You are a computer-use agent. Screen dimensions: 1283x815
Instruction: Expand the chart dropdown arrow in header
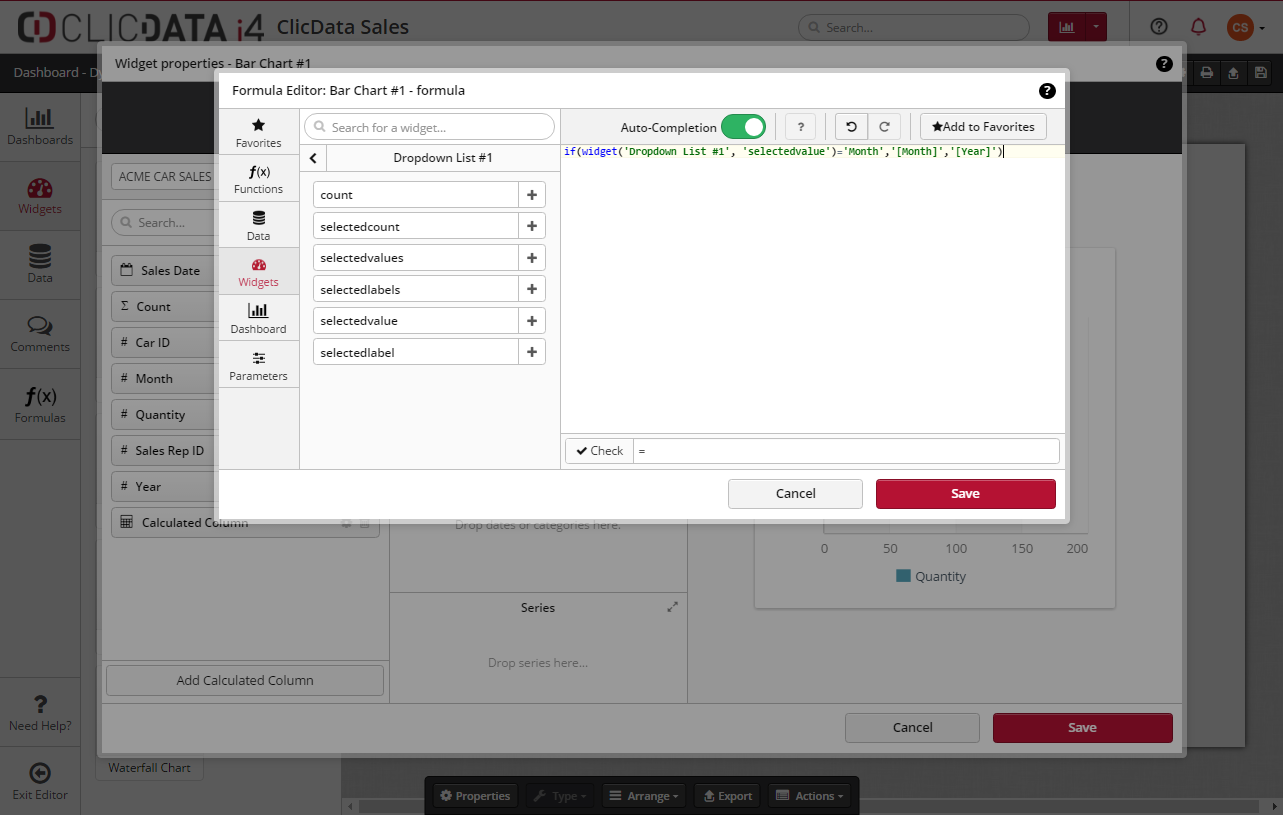(1097, 27)
